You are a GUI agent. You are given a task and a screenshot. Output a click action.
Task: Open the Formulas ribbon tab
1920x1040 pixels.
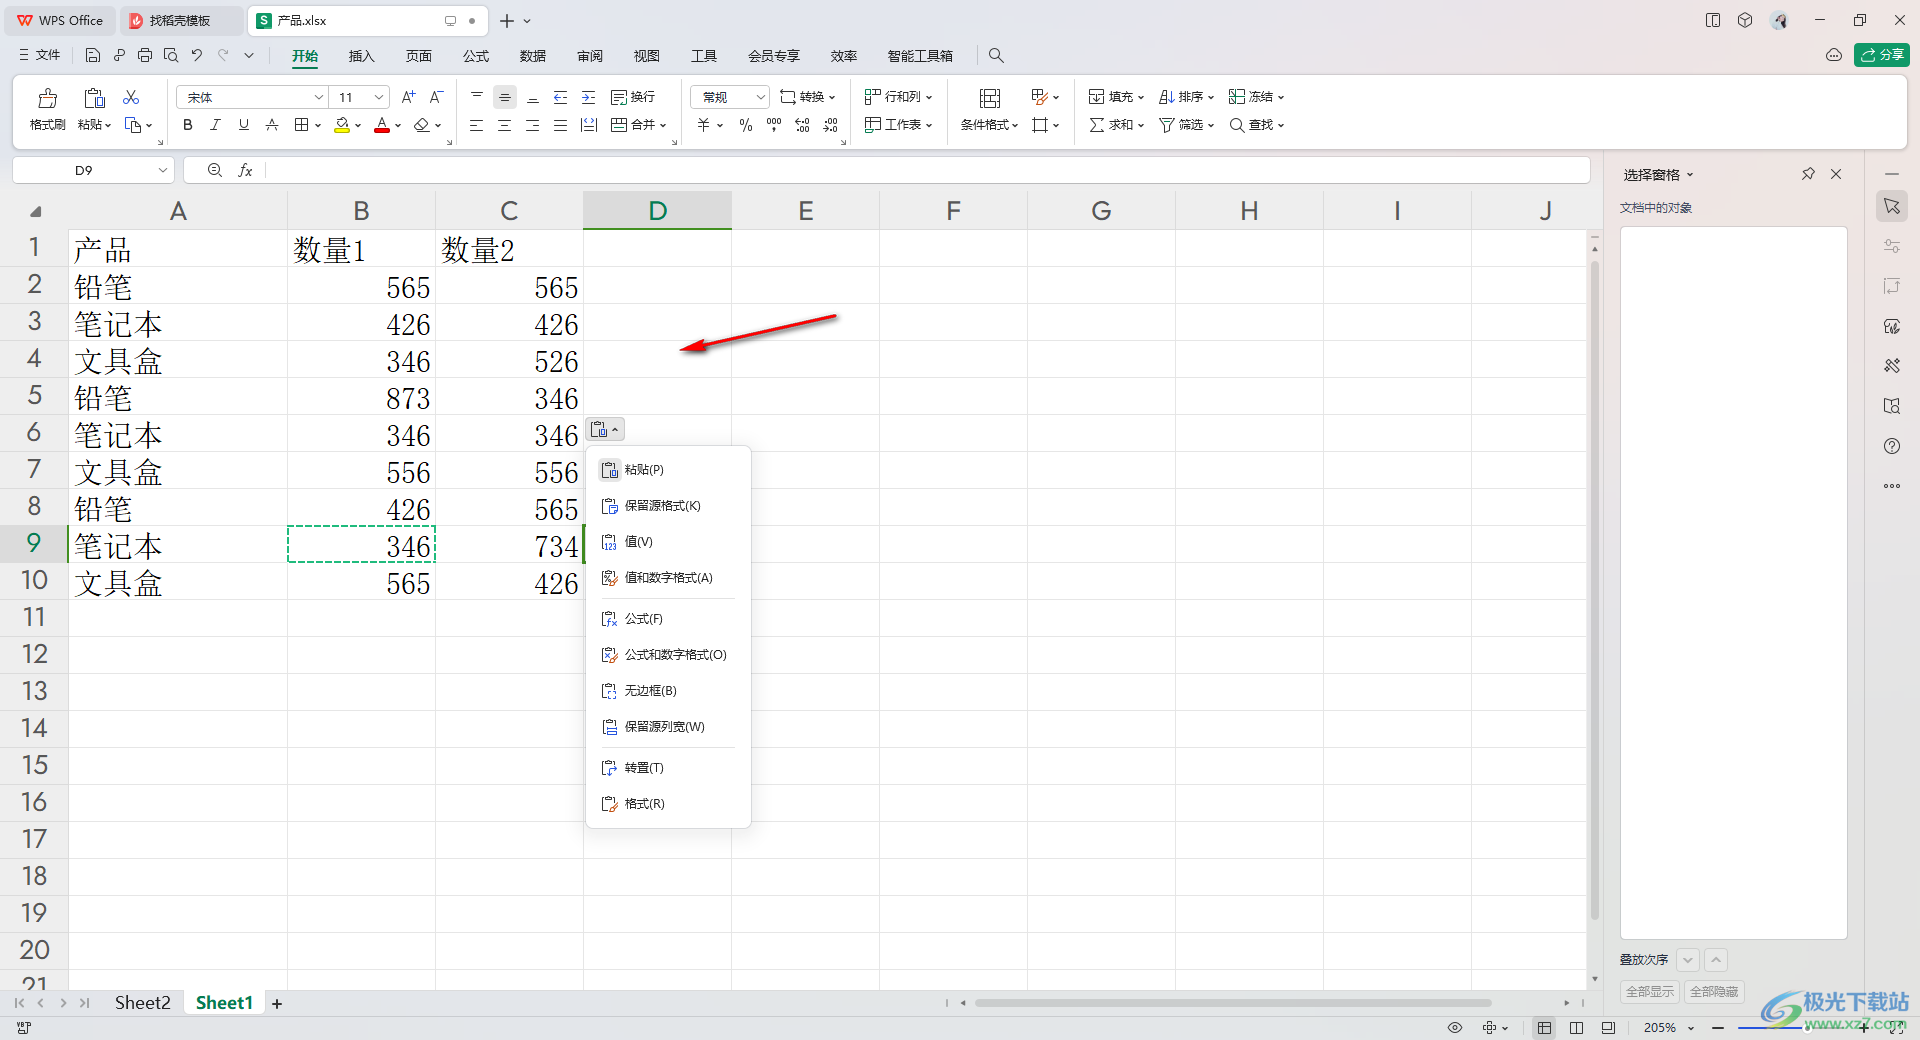click(476, 56)
